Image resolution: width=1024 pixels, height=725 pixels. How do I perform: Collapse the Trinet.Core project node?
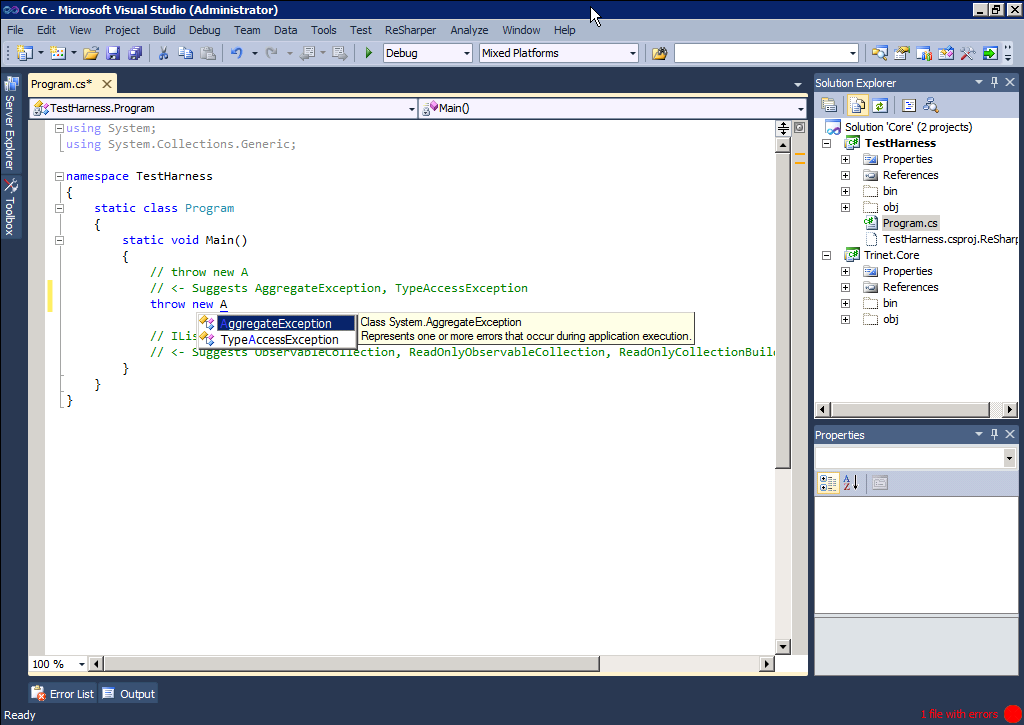pyautogui.click(x=827, y=255)
